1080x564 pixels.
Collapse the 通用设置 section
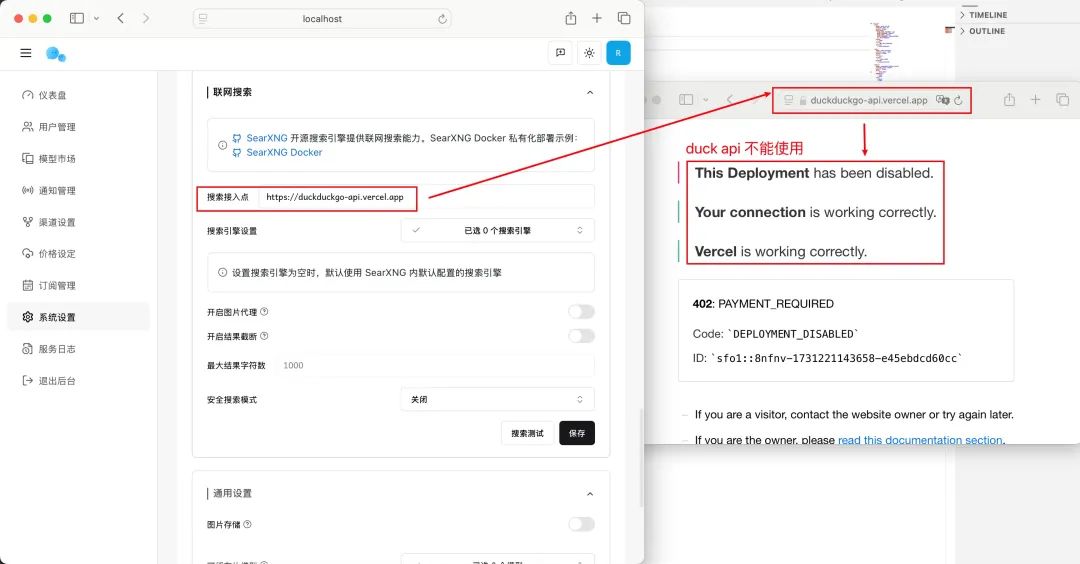point(590,494)
